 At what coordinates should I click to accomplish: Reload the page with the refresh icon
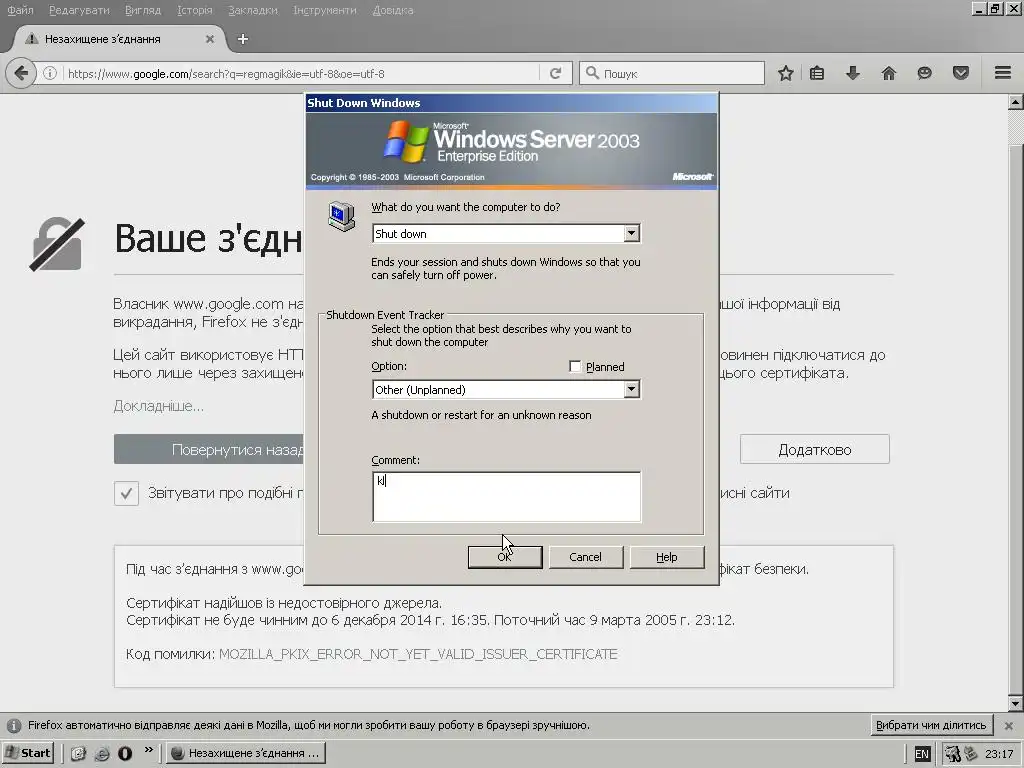click(556, 73)
